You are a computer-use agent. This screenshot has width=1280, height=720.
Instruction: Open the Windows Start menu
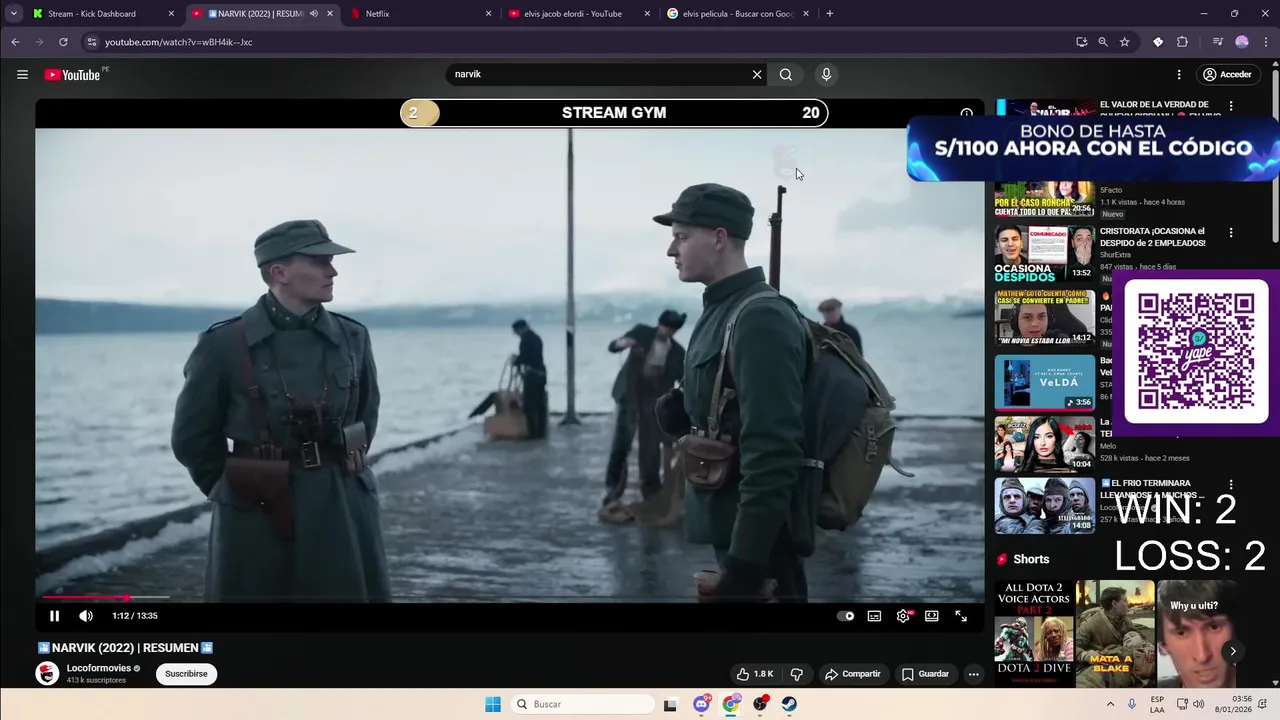coord(493,704)
